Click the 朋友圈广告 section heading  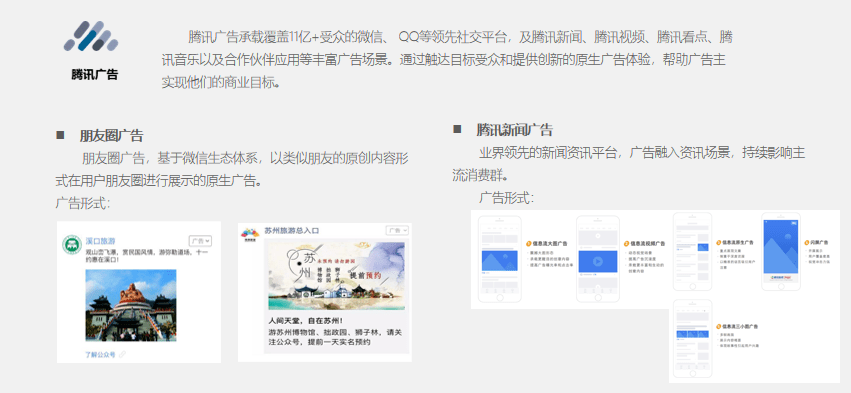pyautogui.click(x=111, y=135)
